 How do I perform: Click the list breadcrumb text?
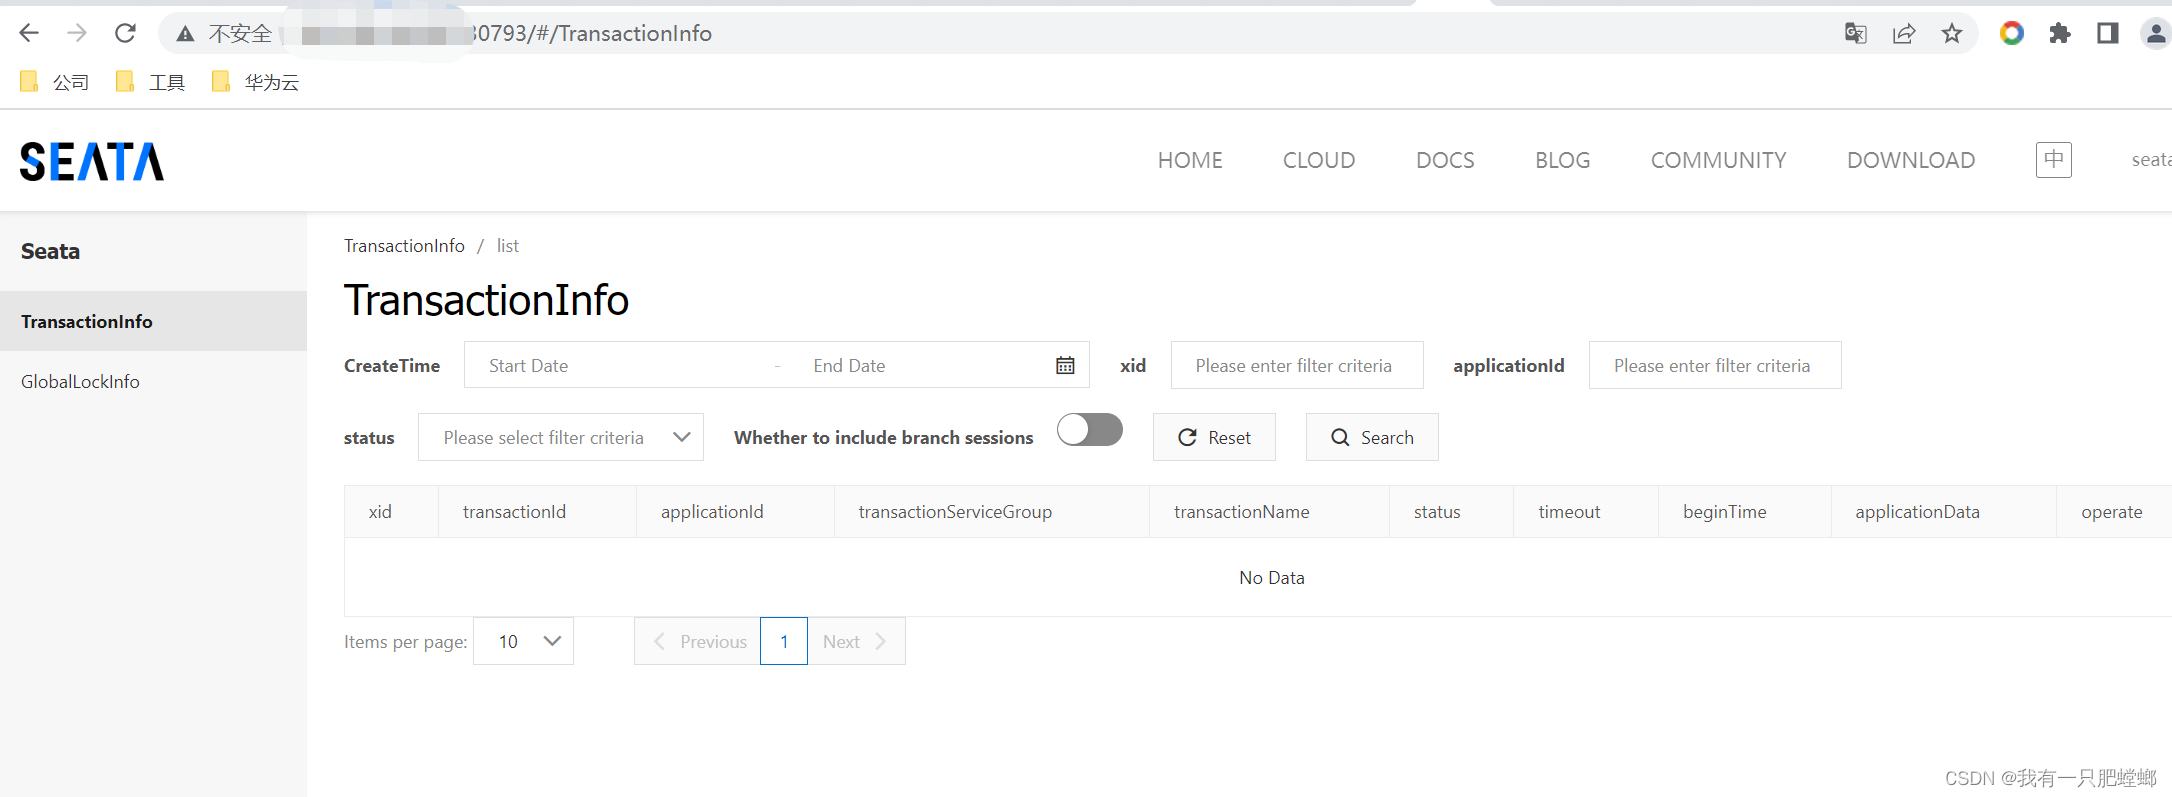pyautogui.click(x=508, y=246)
